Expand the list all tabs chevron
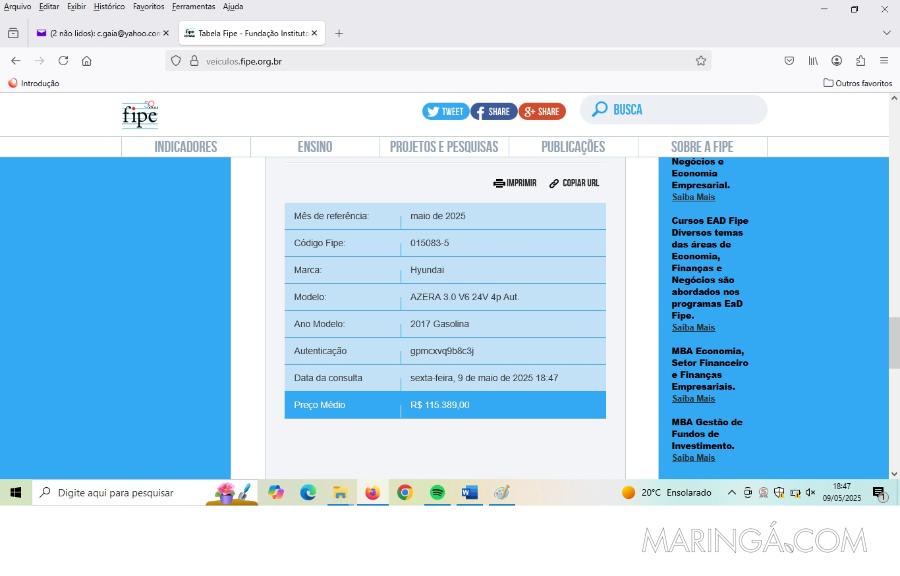 [886, 33]
